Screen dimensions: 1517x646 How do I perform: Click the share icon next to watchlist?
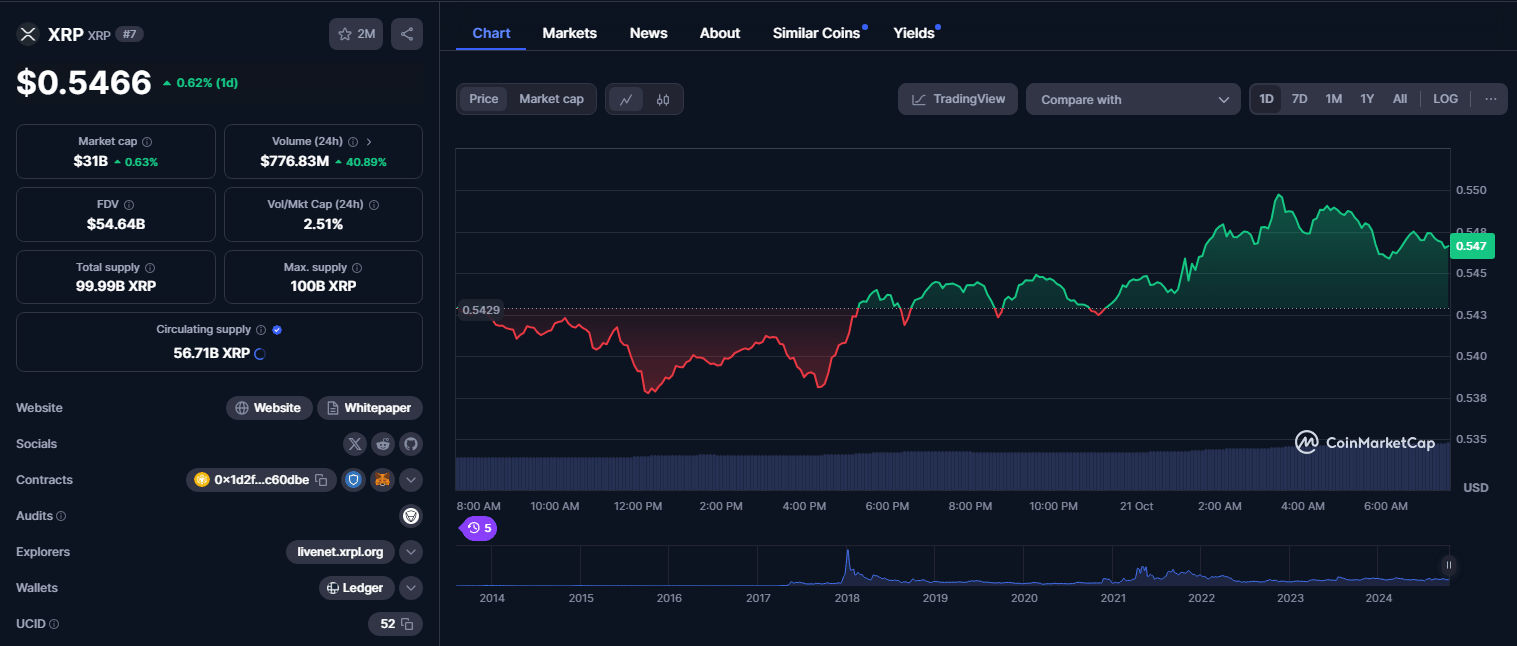(407, 34)
